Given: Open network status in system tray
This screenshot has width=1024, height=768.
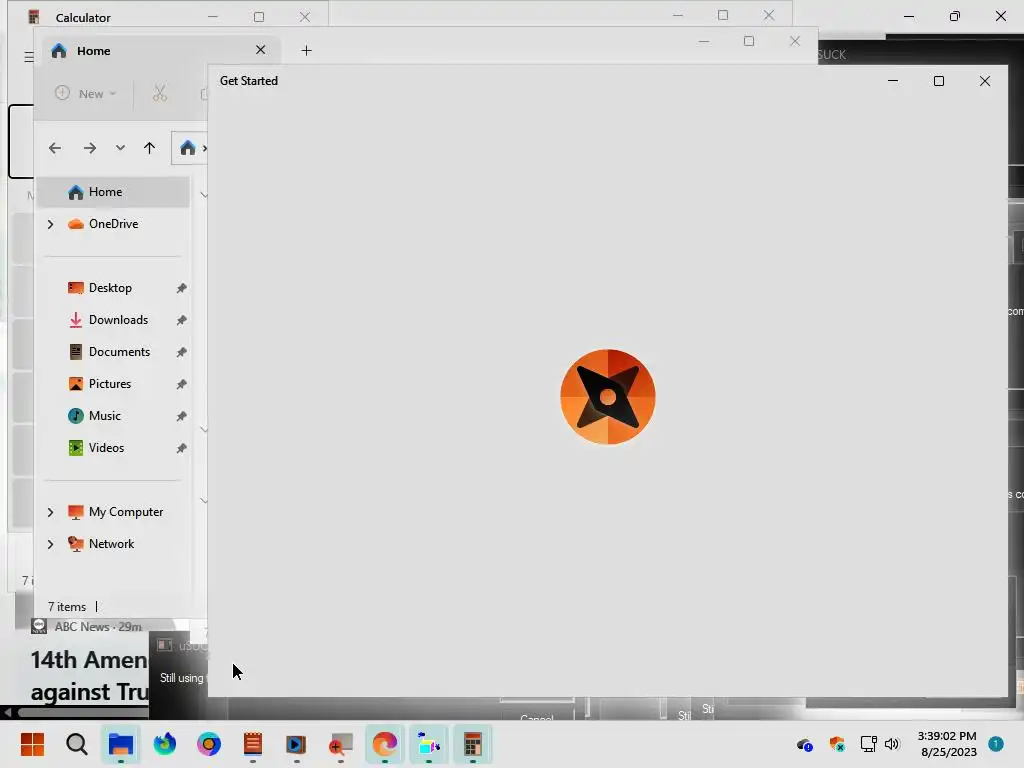Looking at the screenshot, I should pos(869,744).
